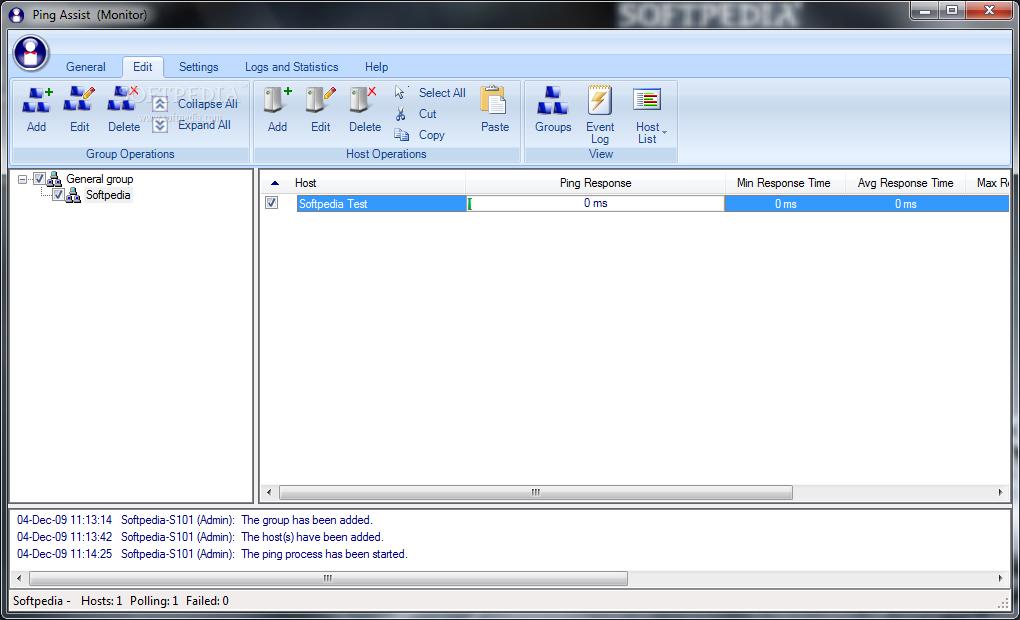
Task: Open the Logs and Statistics tab
Action: (291, 67)
